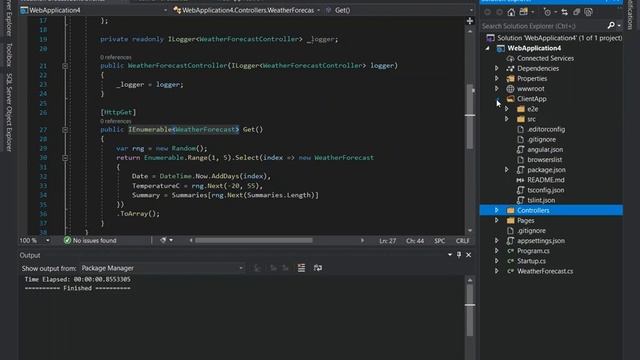Screen dimensions: 640x360
Task: Click the Solution Explorer Forward arrow
Action: (x=499, y=12)
